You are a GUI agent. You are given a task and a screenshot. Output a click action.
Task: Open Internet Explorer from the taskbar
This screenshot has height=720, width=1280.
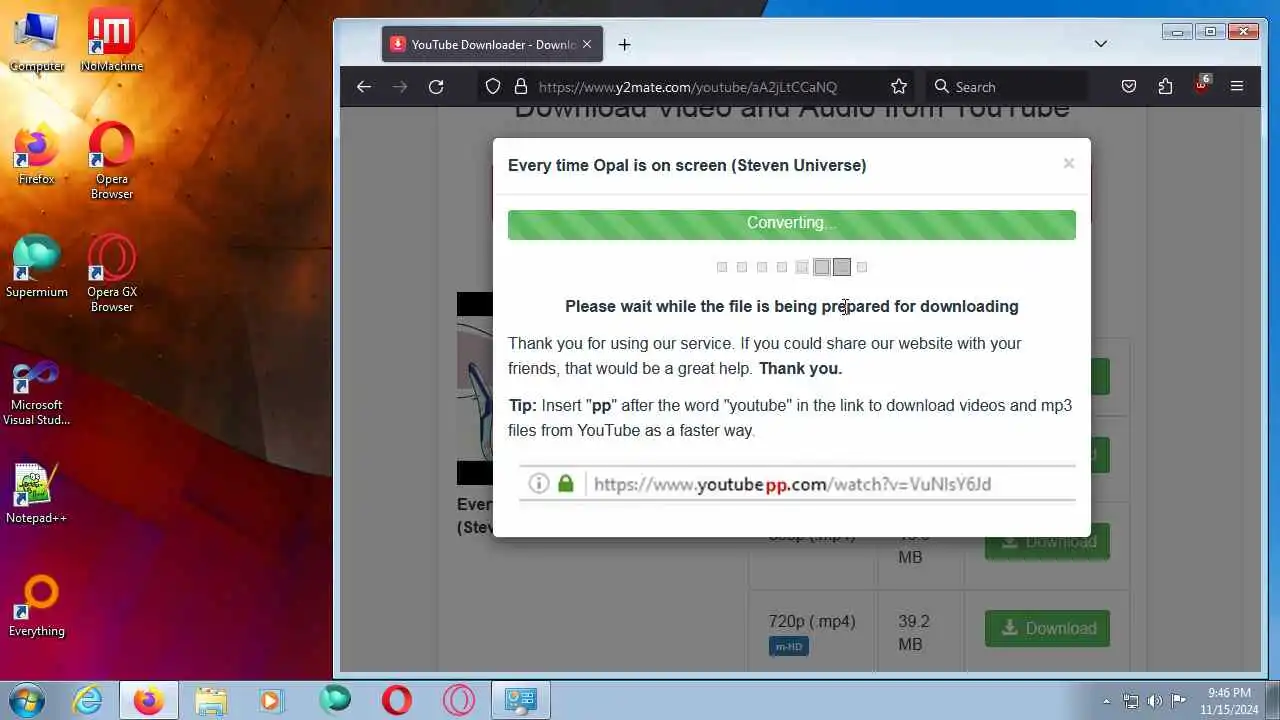pyautogui.click(x=88, y=700)
